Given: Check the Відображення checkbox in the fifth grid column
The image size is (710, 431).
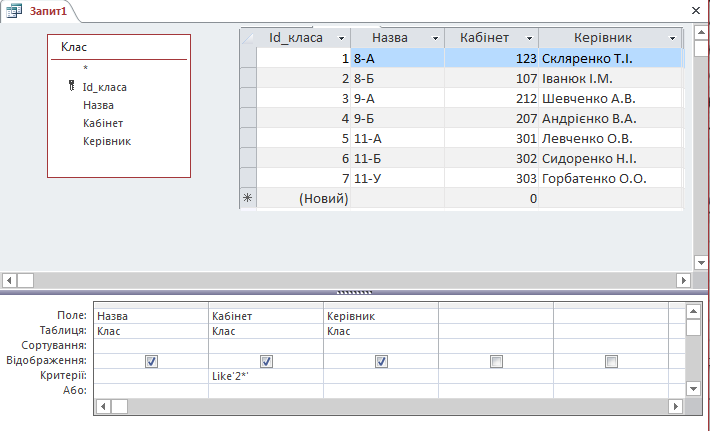Looking at the screenshot, I should pyautogui.click(x=611, y=361).
